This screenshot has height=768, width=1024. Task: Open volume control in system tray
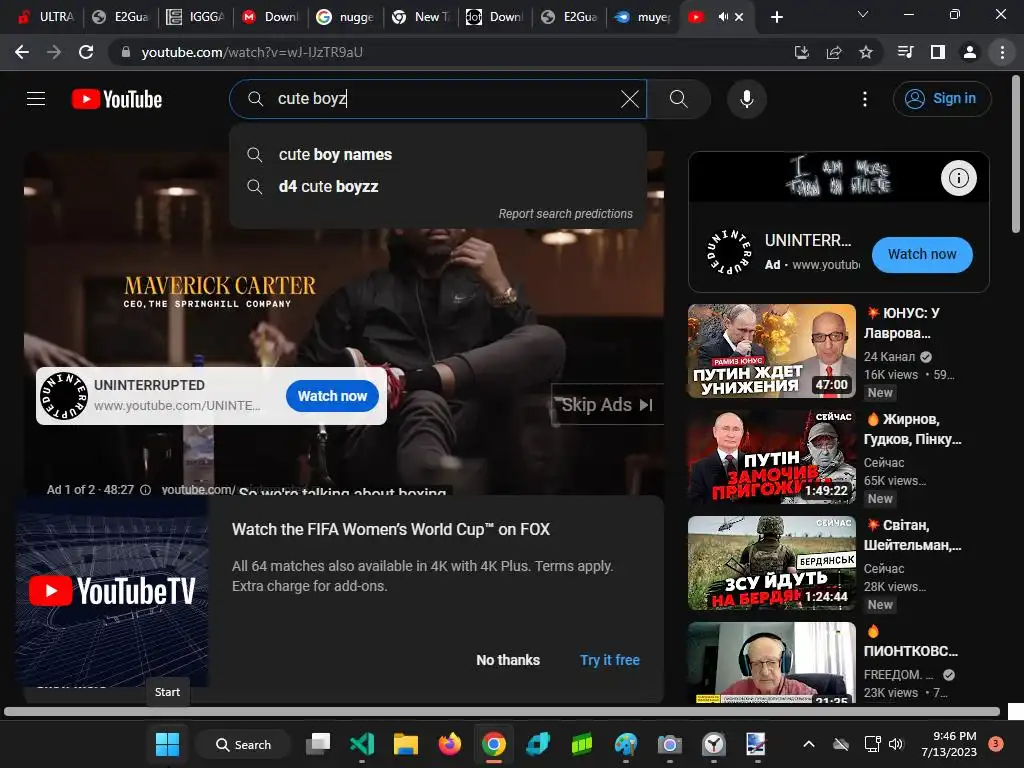pos(895,744)
